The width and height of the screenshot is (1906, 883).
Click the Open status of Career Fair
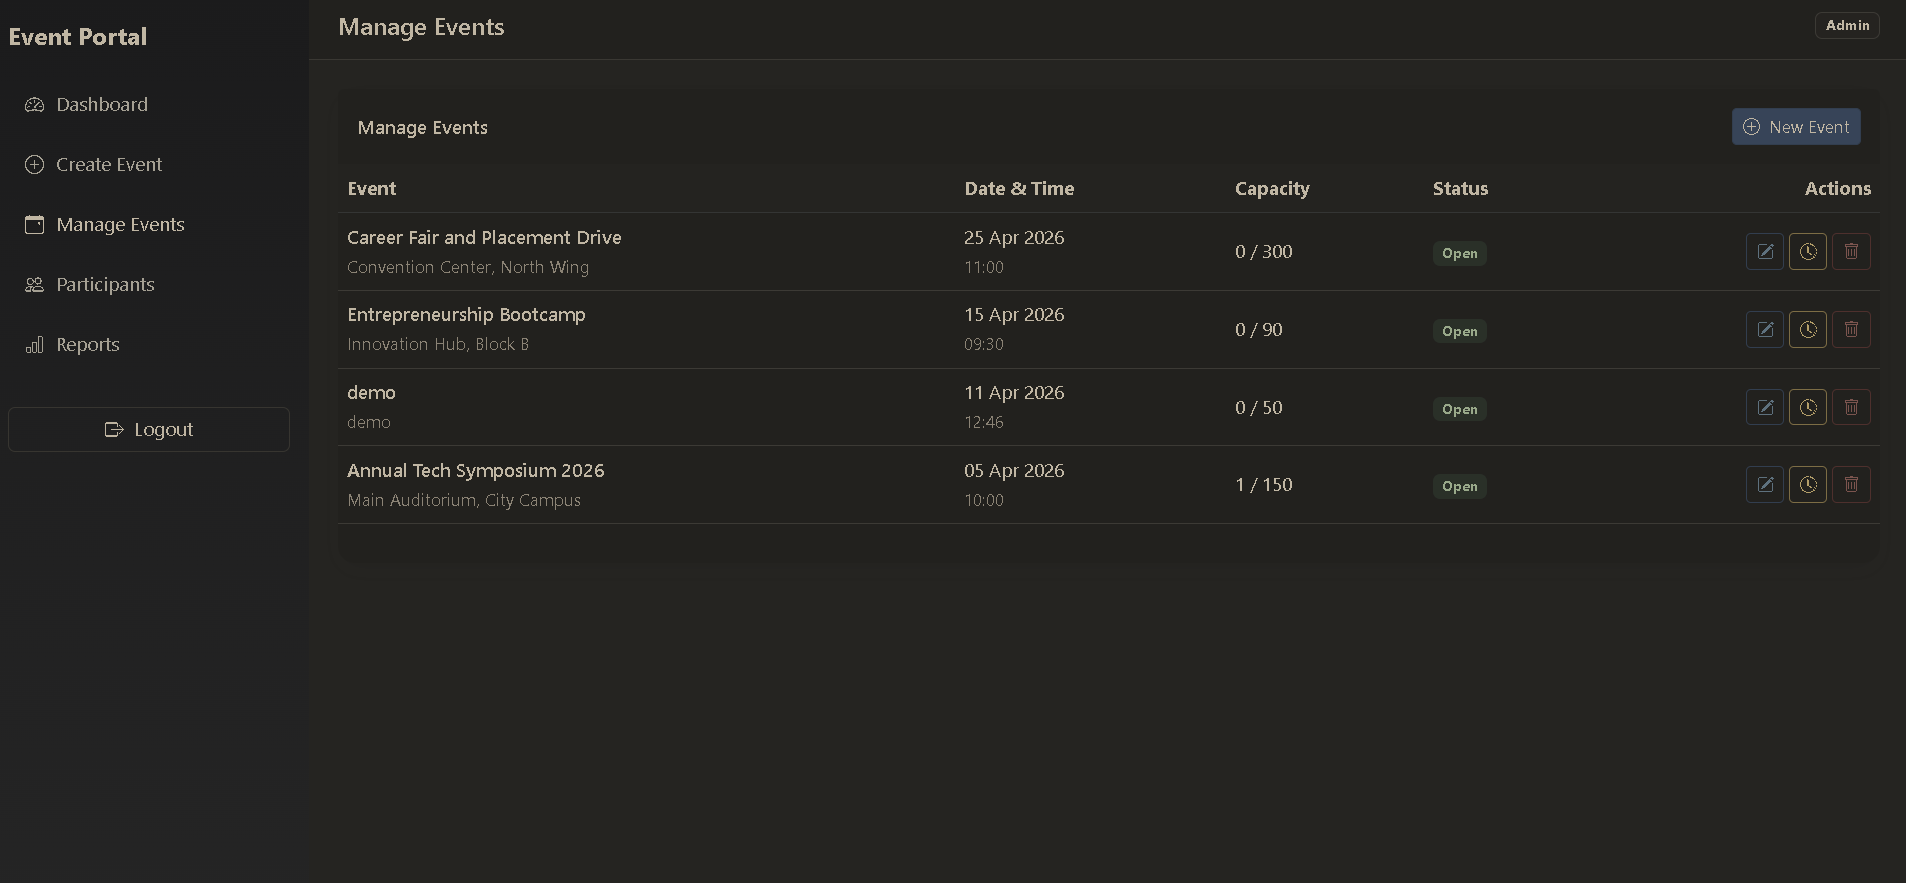click(1459, 253)
